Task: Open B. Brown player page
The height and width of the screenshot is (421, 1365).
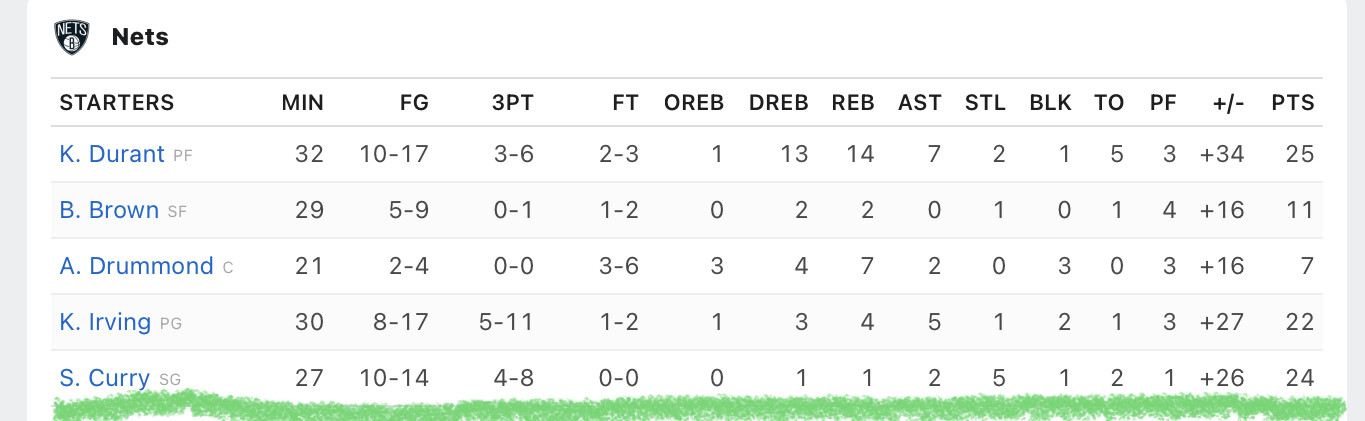Action: pyautogui.click(x=109, y=210)
